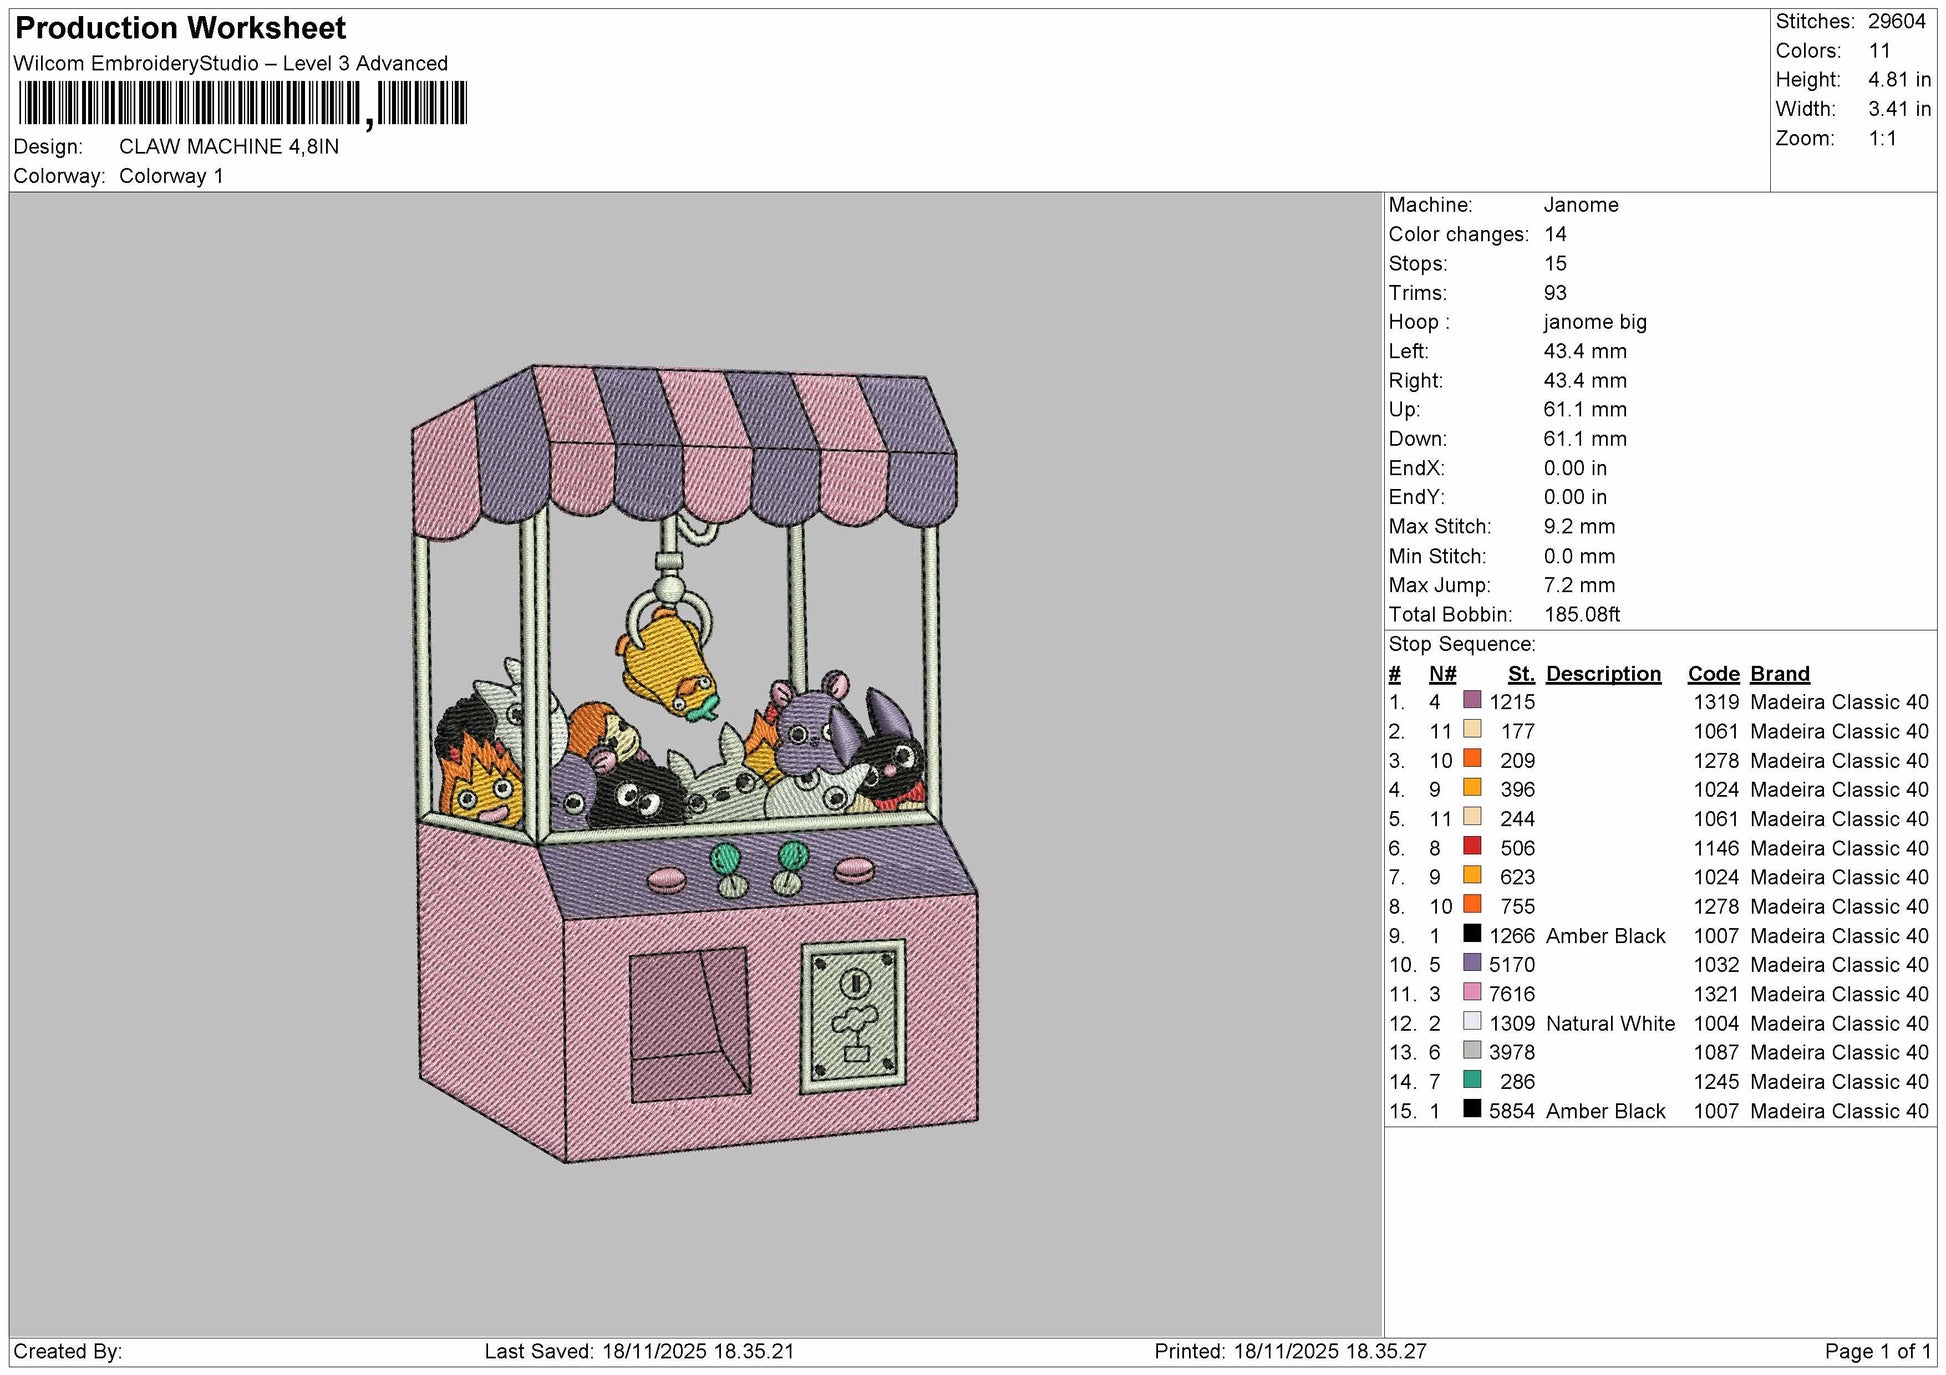Image resolution: width=1946 pixels, height=1375 pixels.
Task: Click the code '1319' in stop 1
Action: click(x=1716, y=702)
